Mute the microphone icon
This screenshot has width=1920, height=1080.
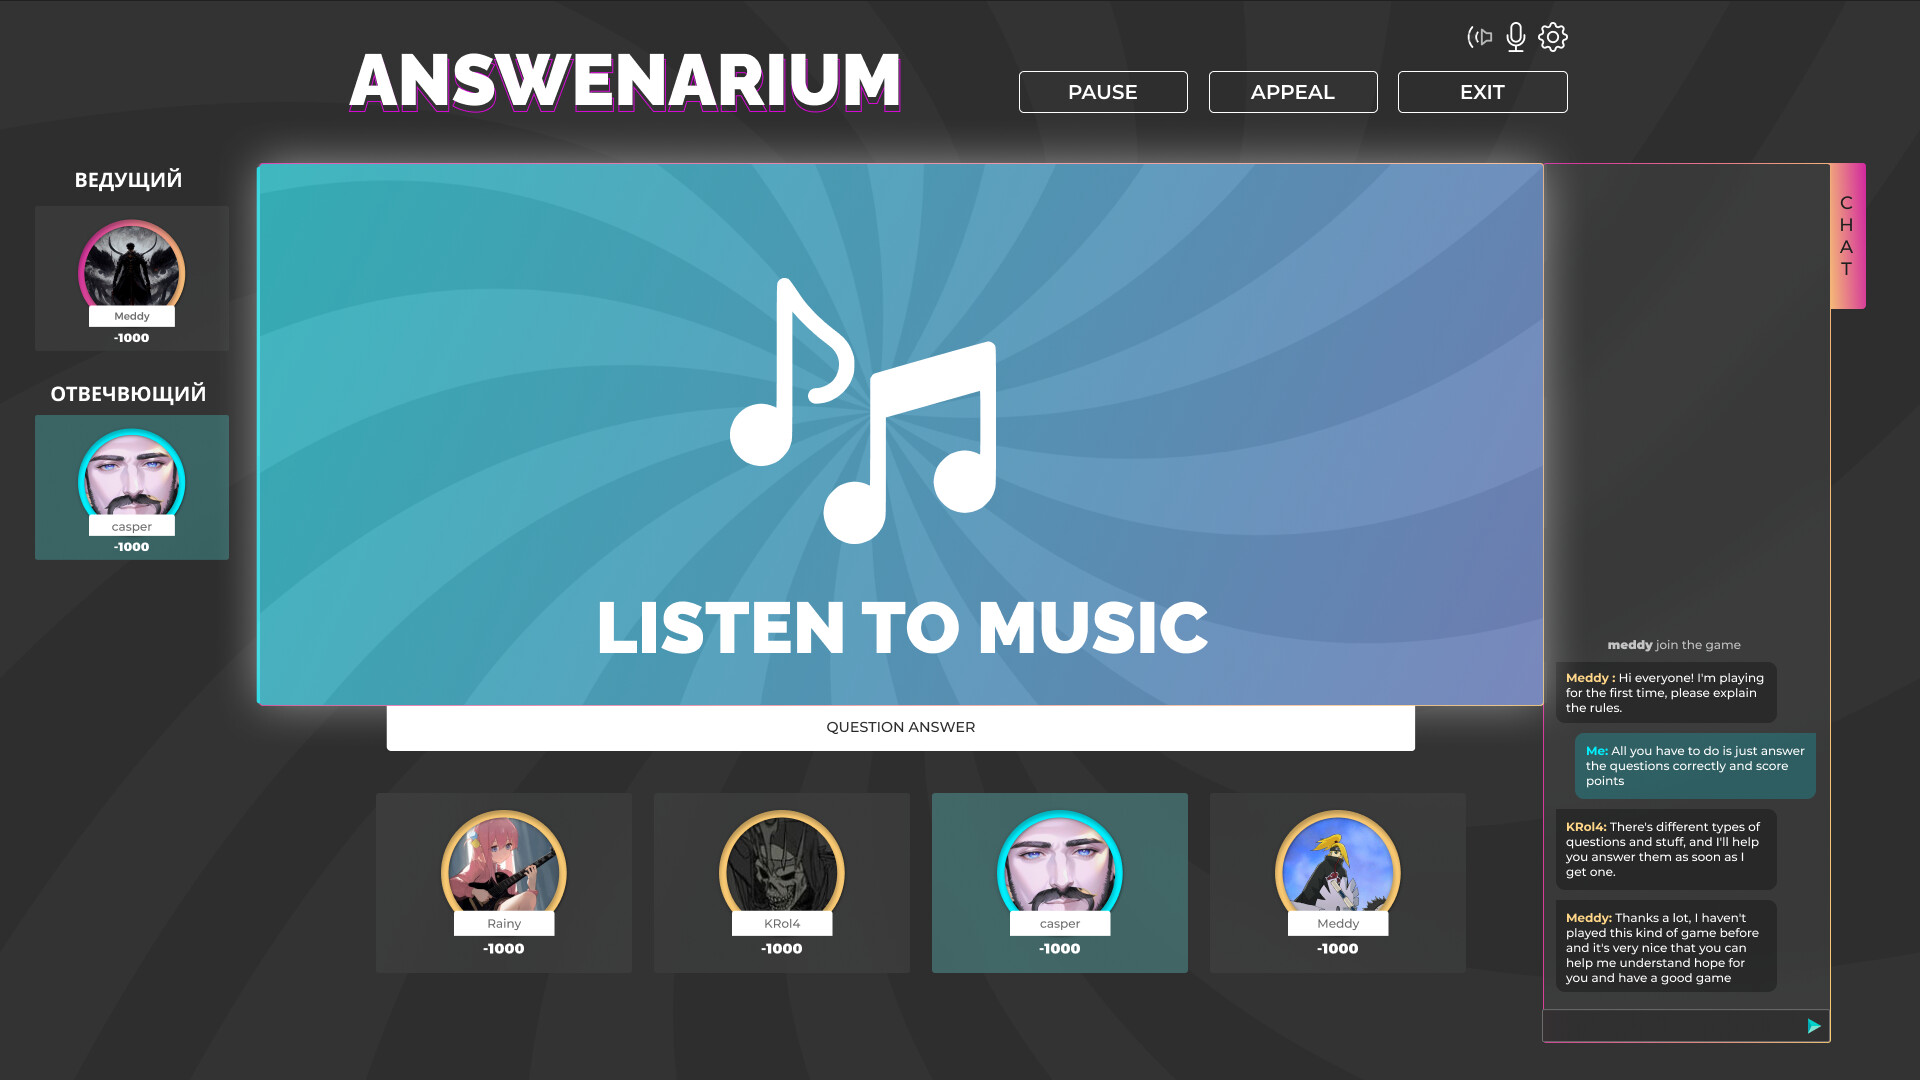pyautogui.click(x=1516, y=37)
